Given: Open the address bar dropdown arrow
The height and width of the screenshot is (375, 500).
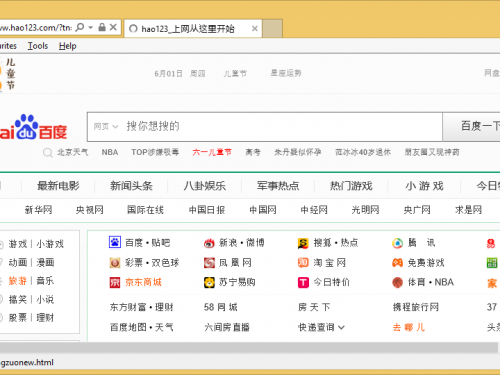Looking at the screenshot, I should point(91,27).
